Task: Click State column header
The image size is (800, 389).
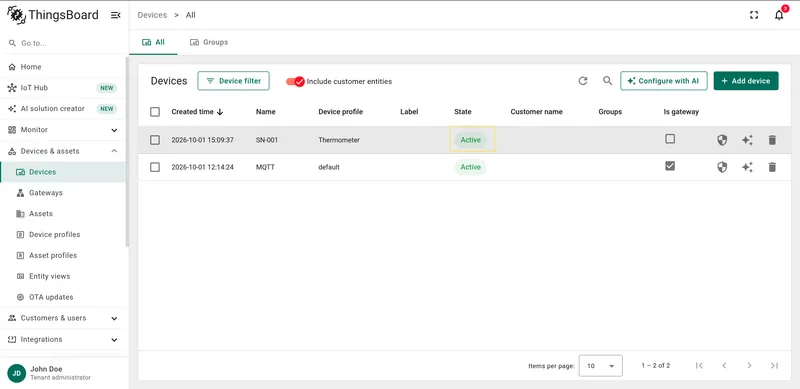Action: click(463, 112)
